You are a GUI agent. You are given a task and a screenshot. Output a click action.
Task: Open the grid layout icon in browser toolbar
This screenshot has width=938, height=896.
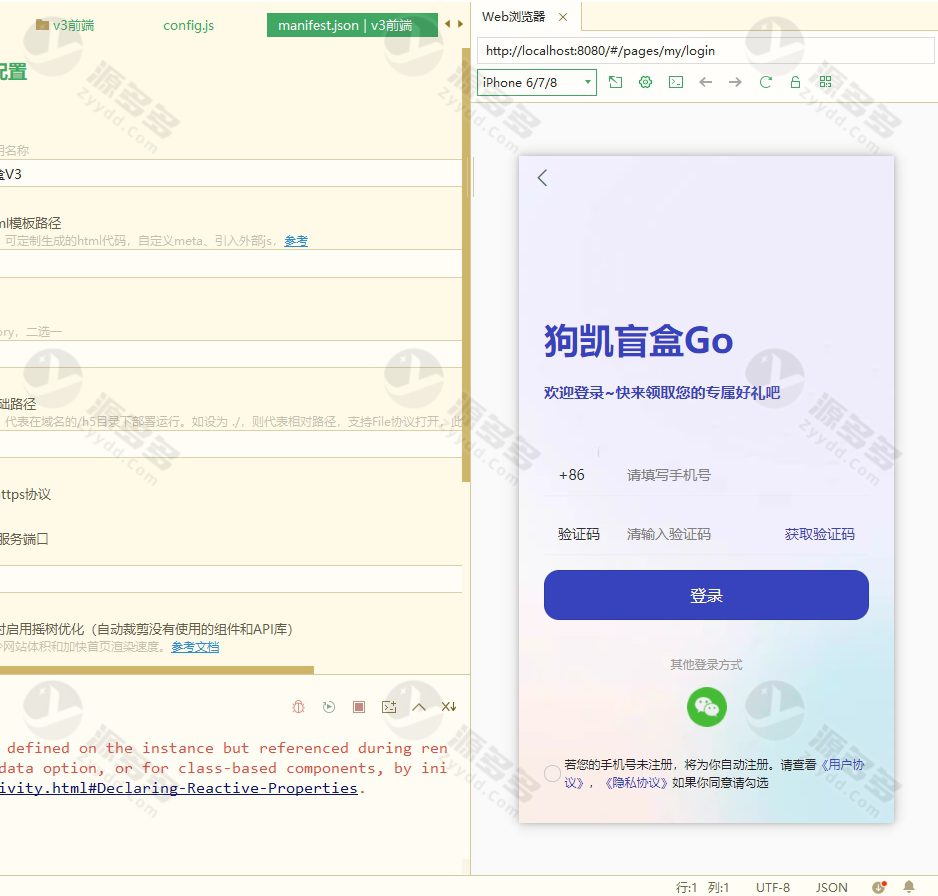tap(826, 82)
